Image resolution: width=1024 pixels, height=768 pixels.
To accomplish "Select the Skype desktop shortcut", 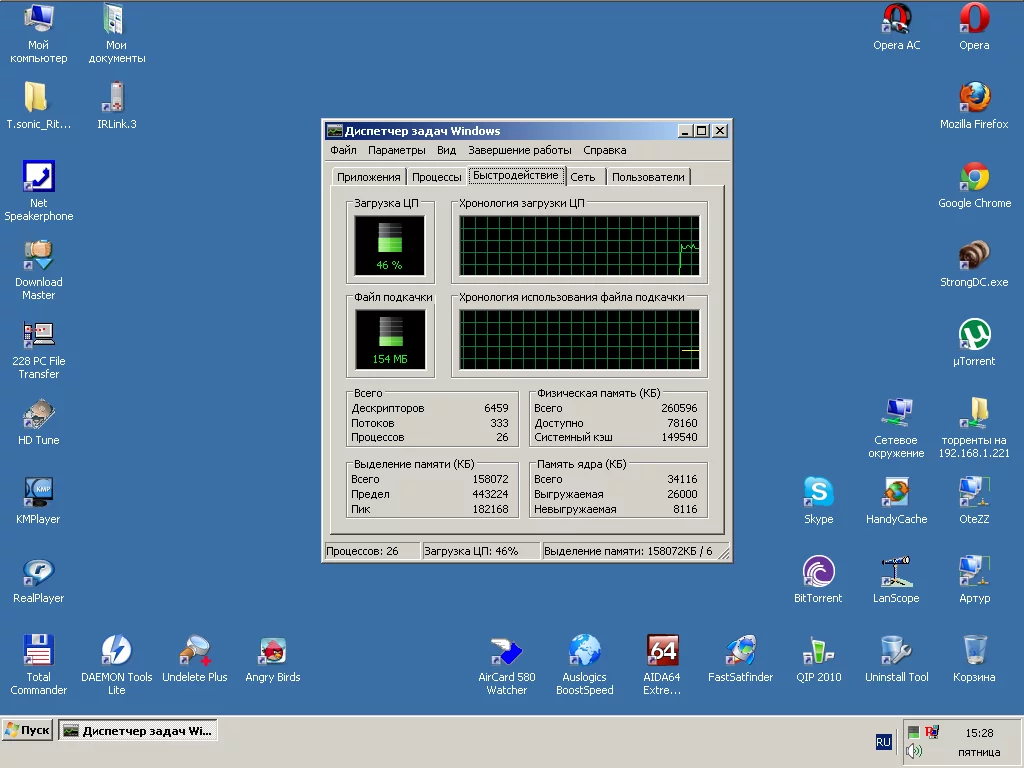I will click(x=818, y=493).
